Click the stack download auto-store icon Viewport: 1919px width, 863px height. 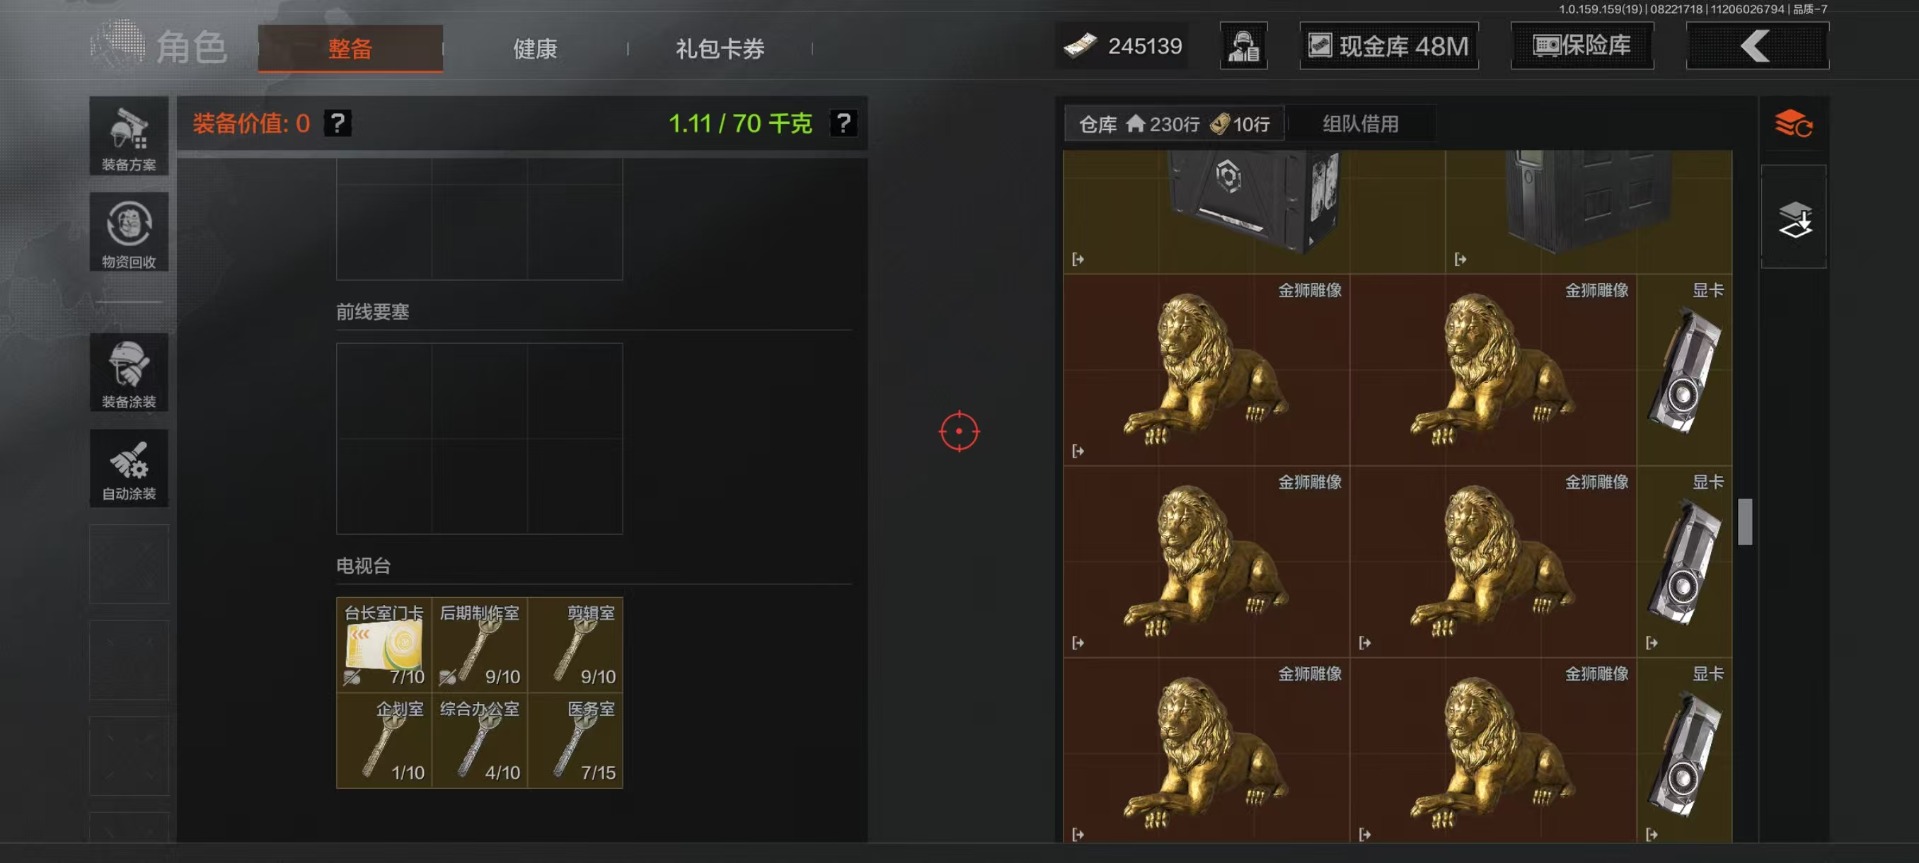[x=1794, y=217]
